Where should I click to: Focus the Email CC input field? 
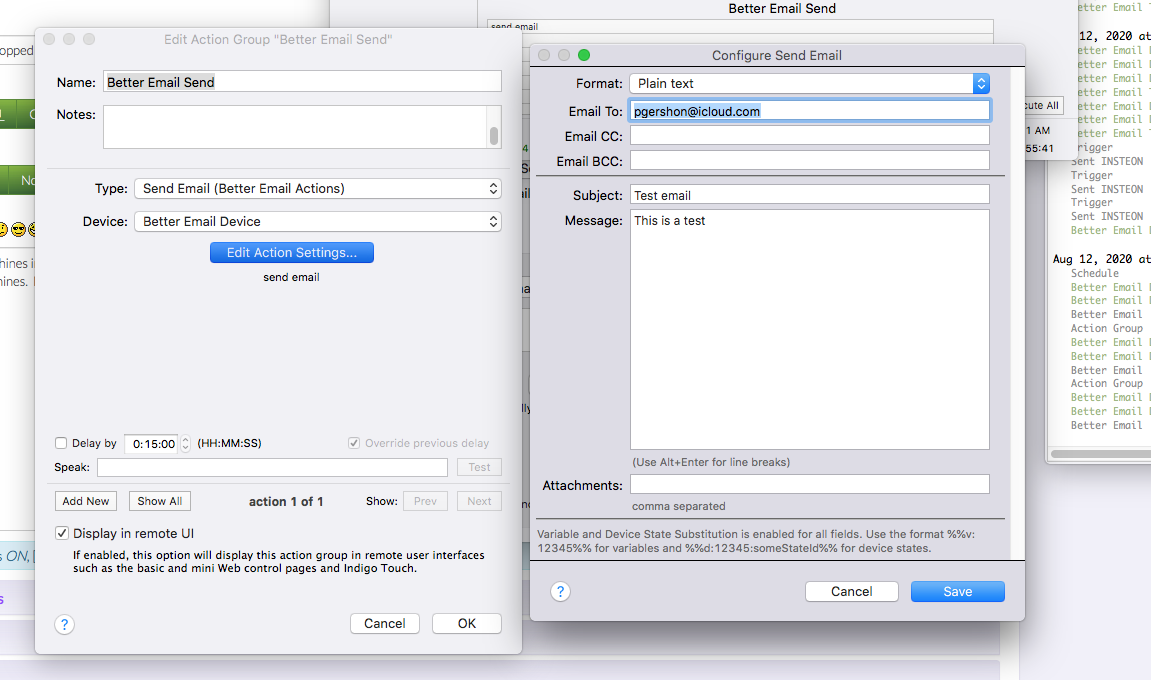tap(810, 136)
